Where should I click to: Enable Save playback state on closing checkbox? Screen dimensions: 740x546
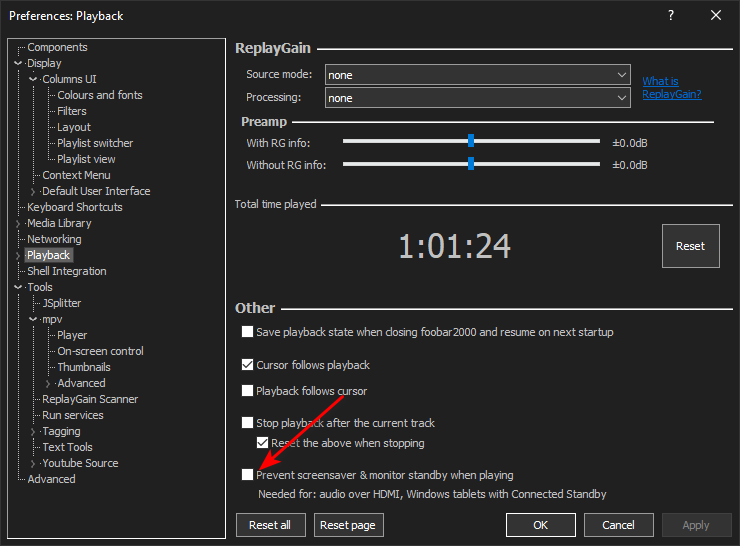(x=247, y=332)
